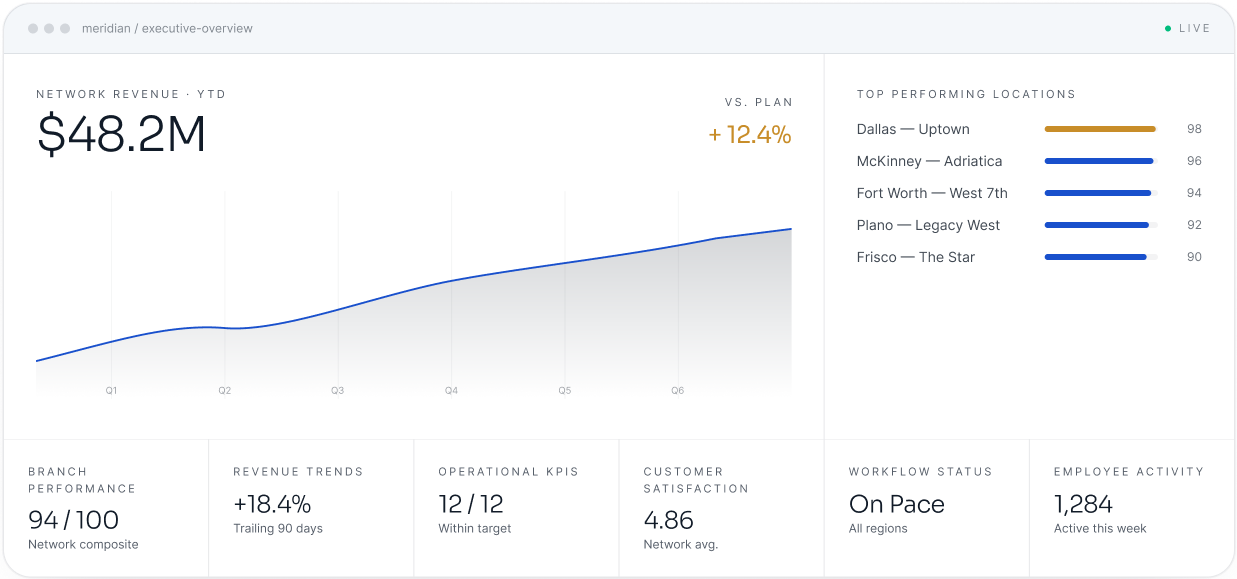
Task: Click the Q5 axis label
Action: click(565, 391)
